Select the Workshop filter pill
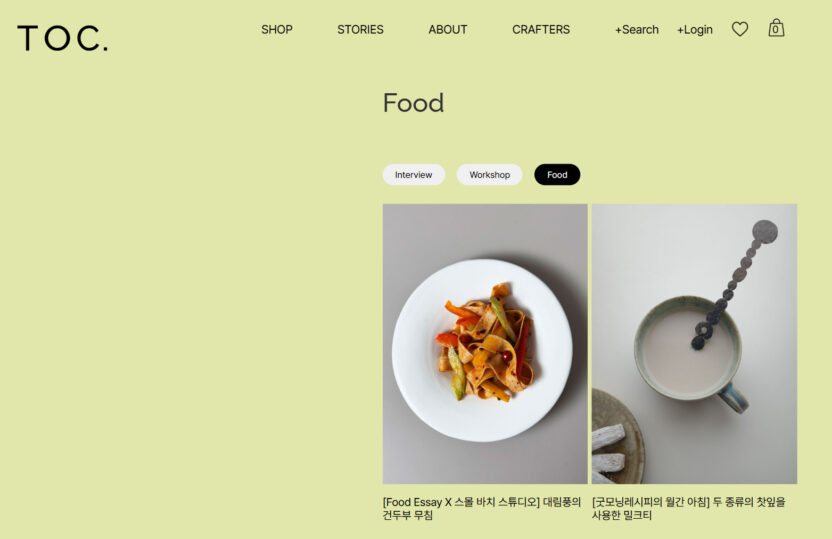832x539 pixels. click(x=489, y=175)
